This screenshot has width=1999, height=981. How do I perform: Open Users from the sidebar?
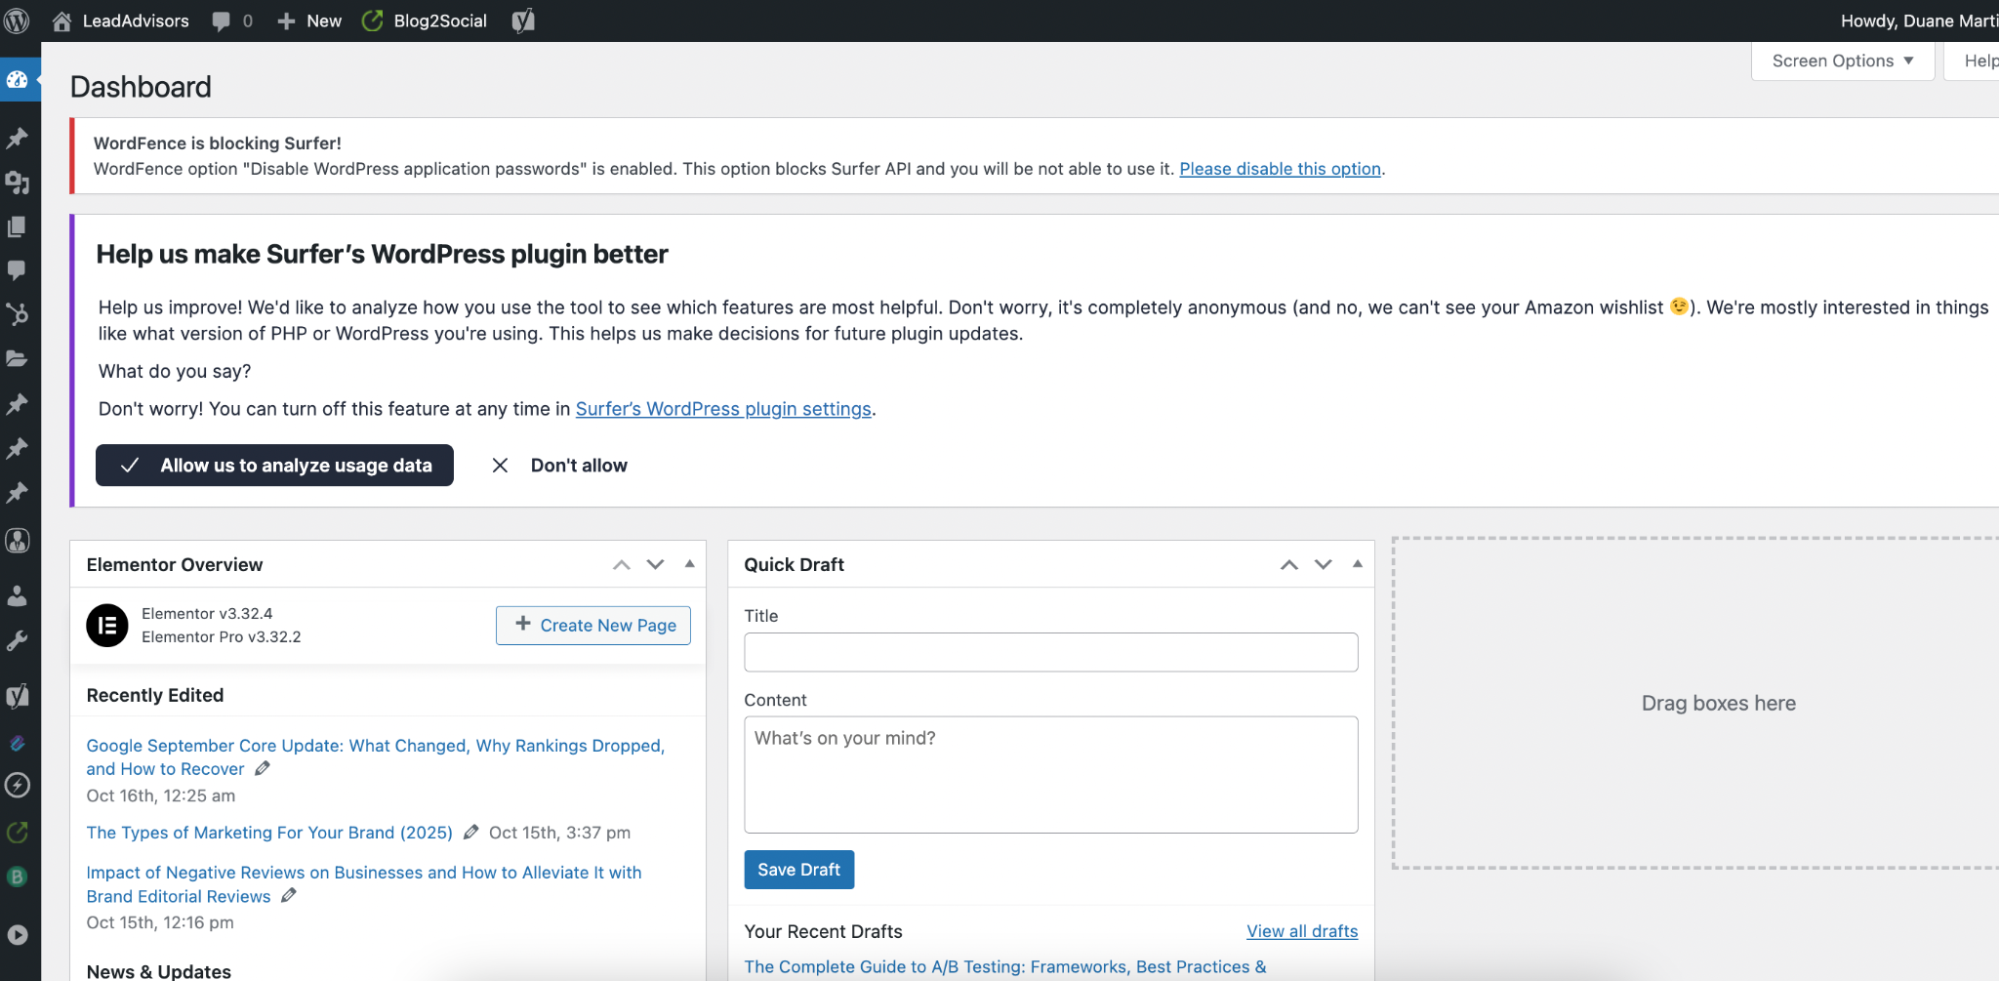[17, 596]
